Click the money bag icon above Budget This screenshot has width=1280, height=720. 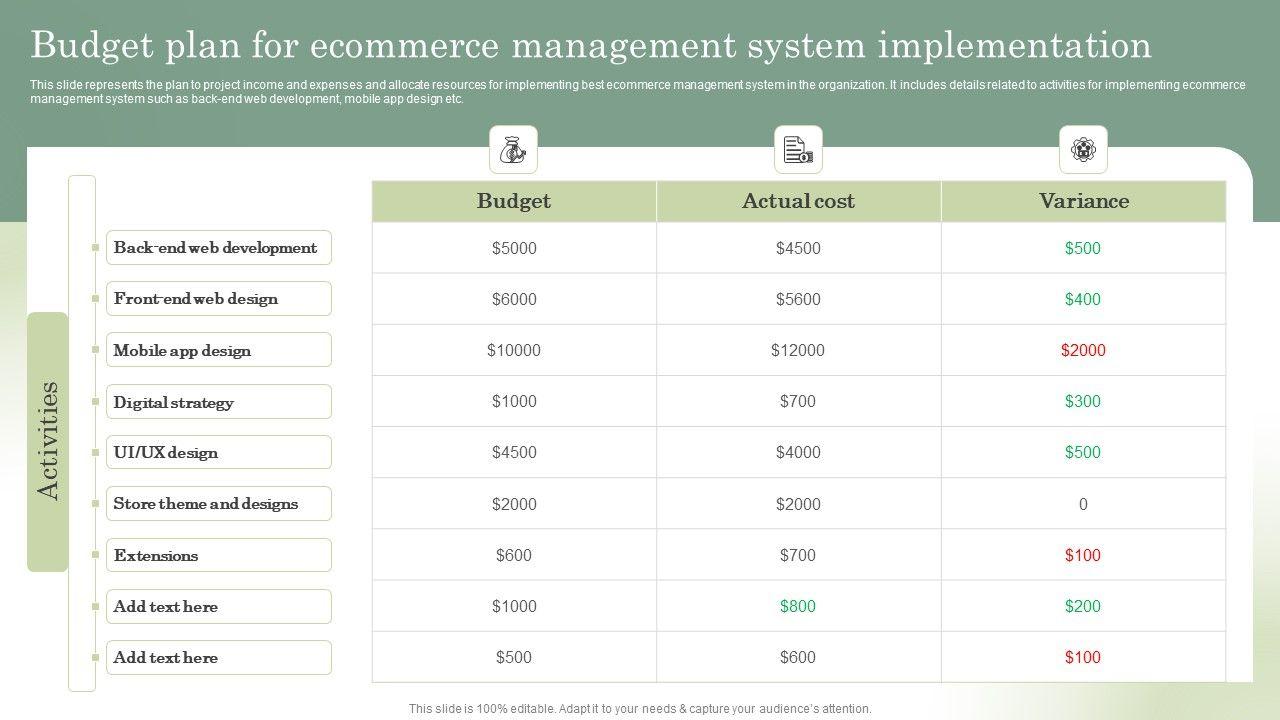pos(513,150)
